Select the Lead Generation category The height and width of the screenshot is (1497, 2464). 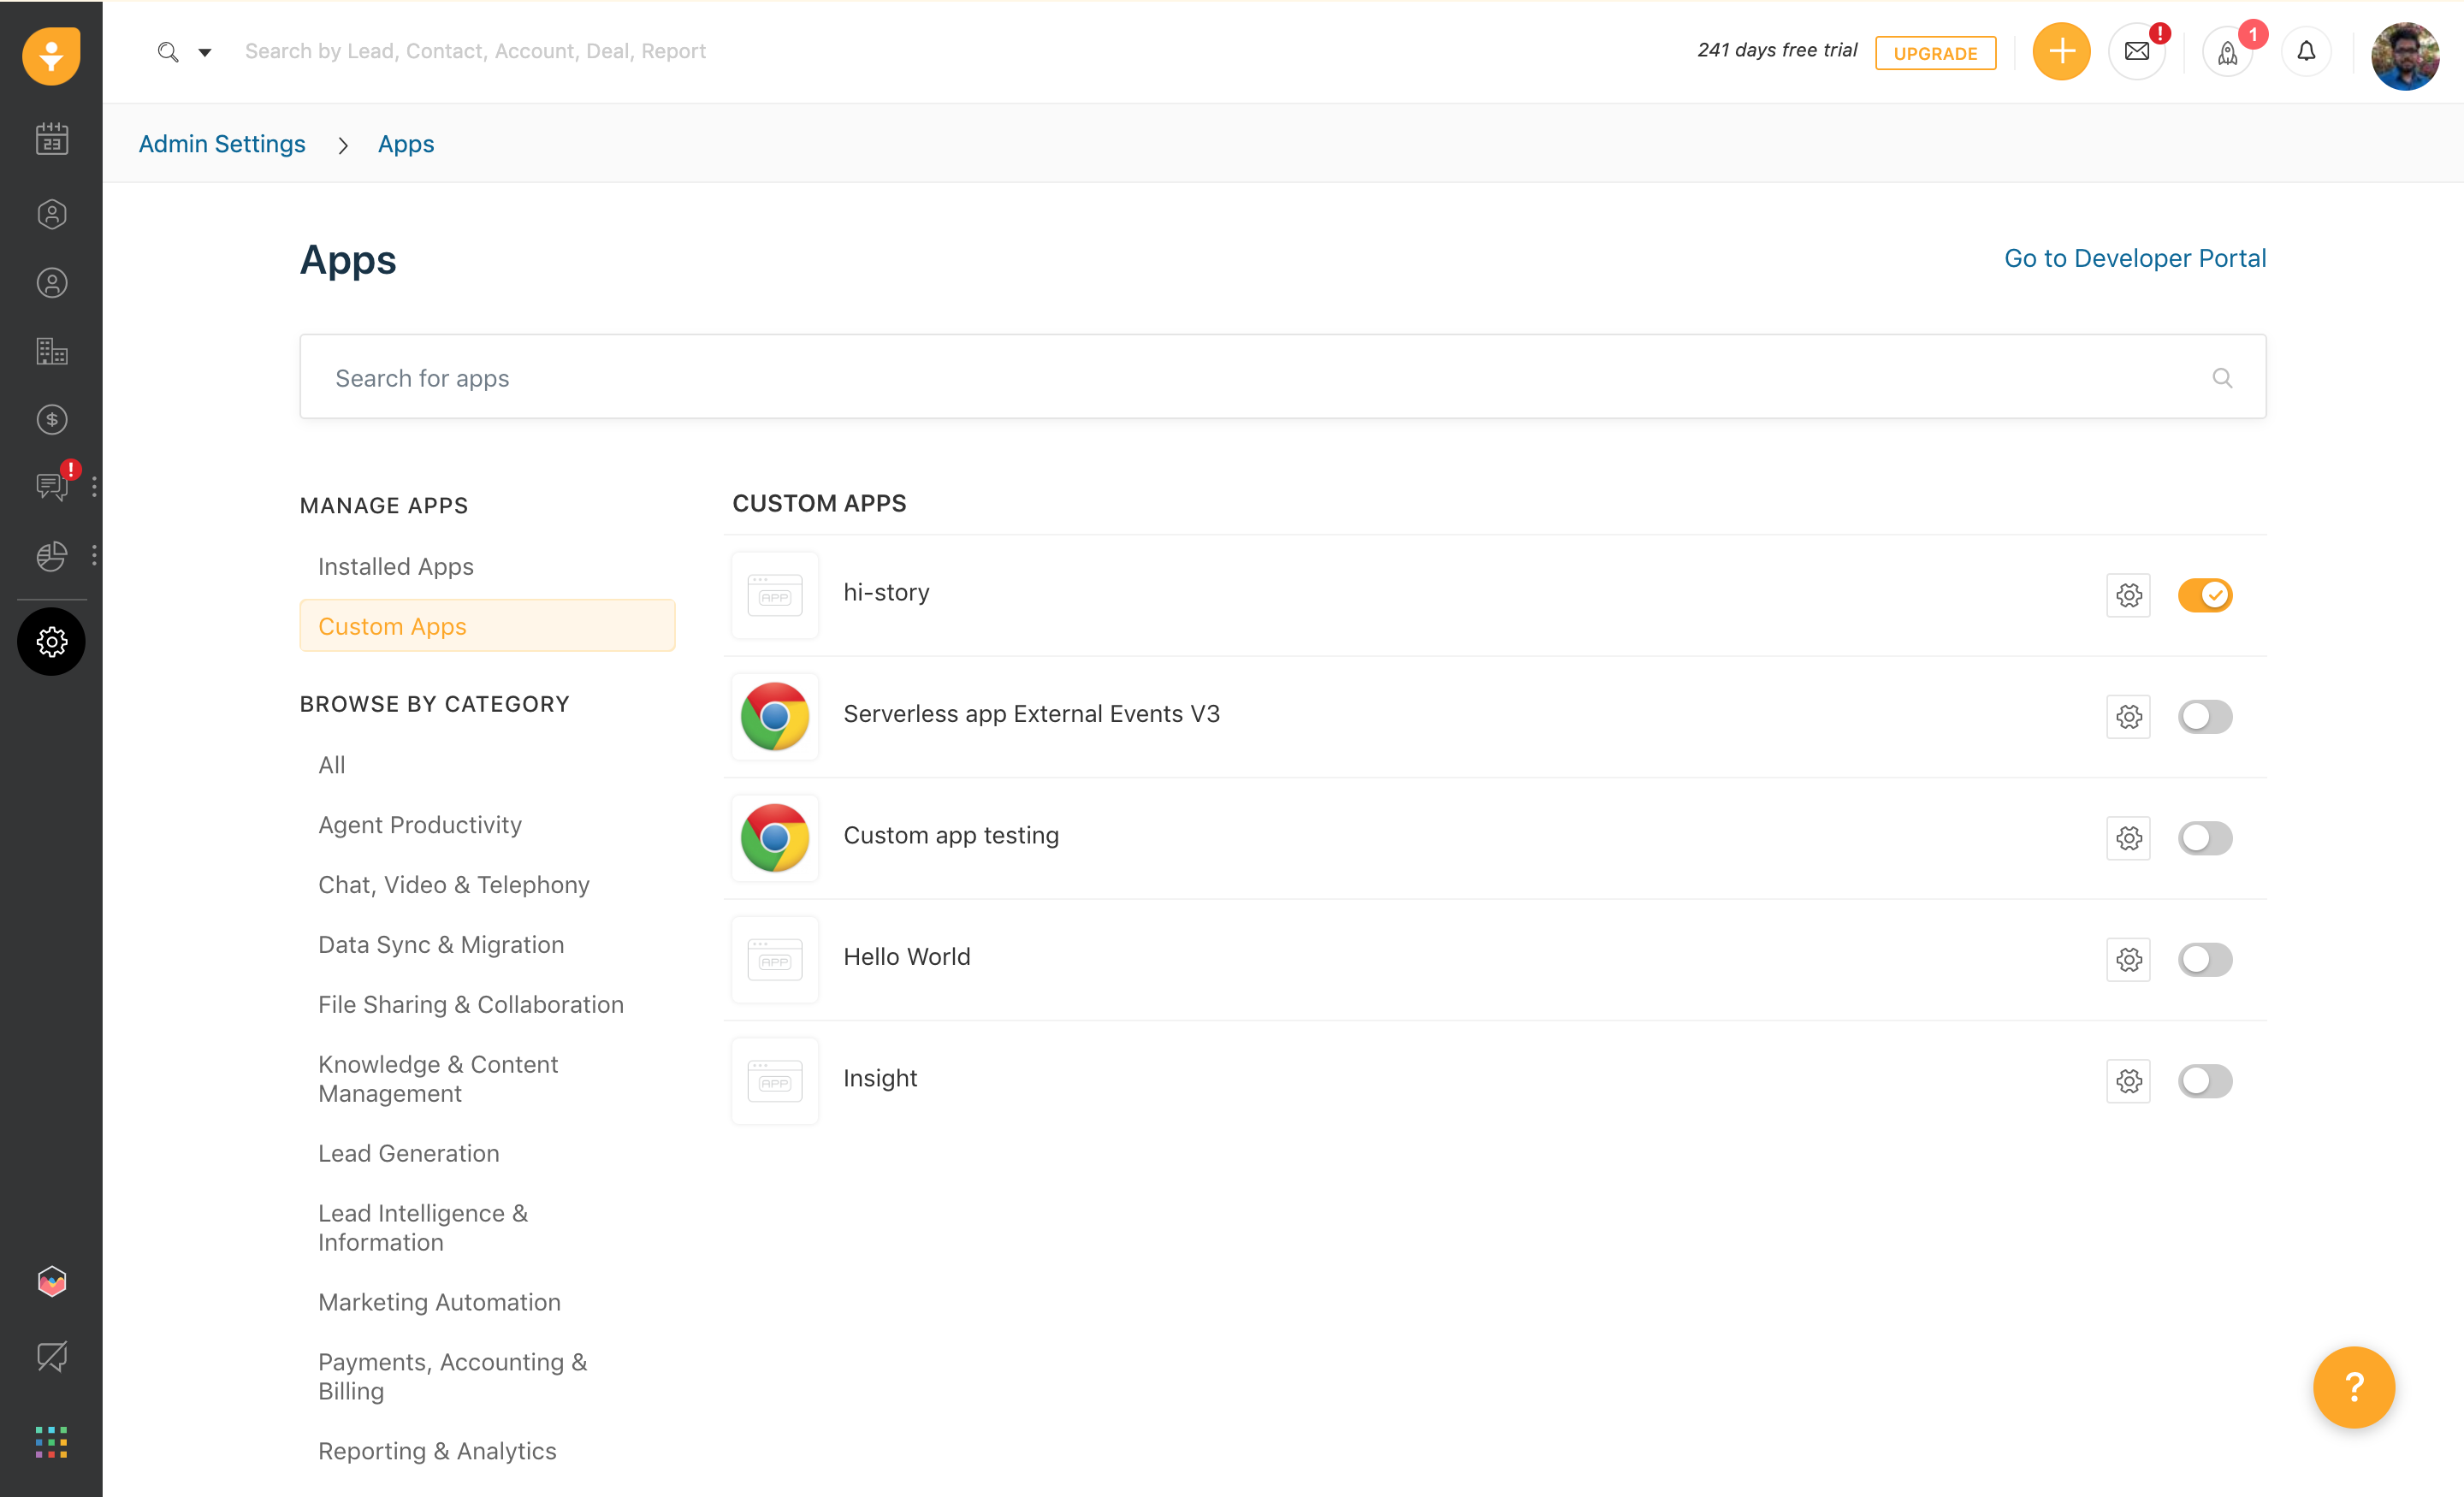point(408,1153)
